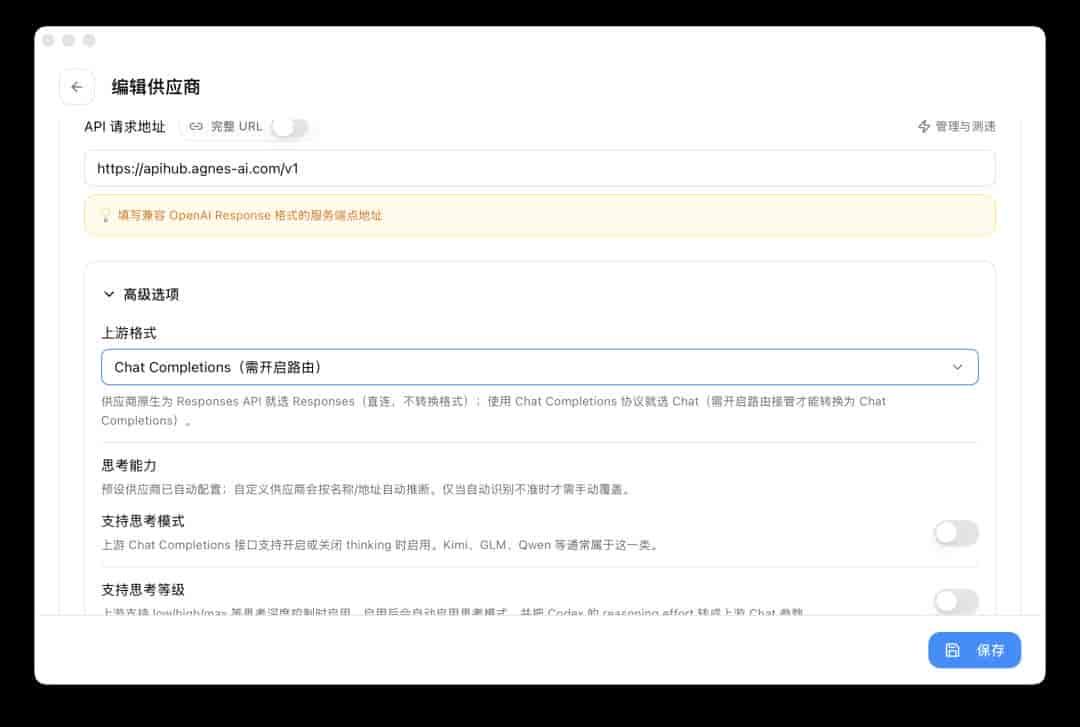1080x727 pixels.
Task: Enable the 支持思考模式 toggle
Action: point(956,533)
